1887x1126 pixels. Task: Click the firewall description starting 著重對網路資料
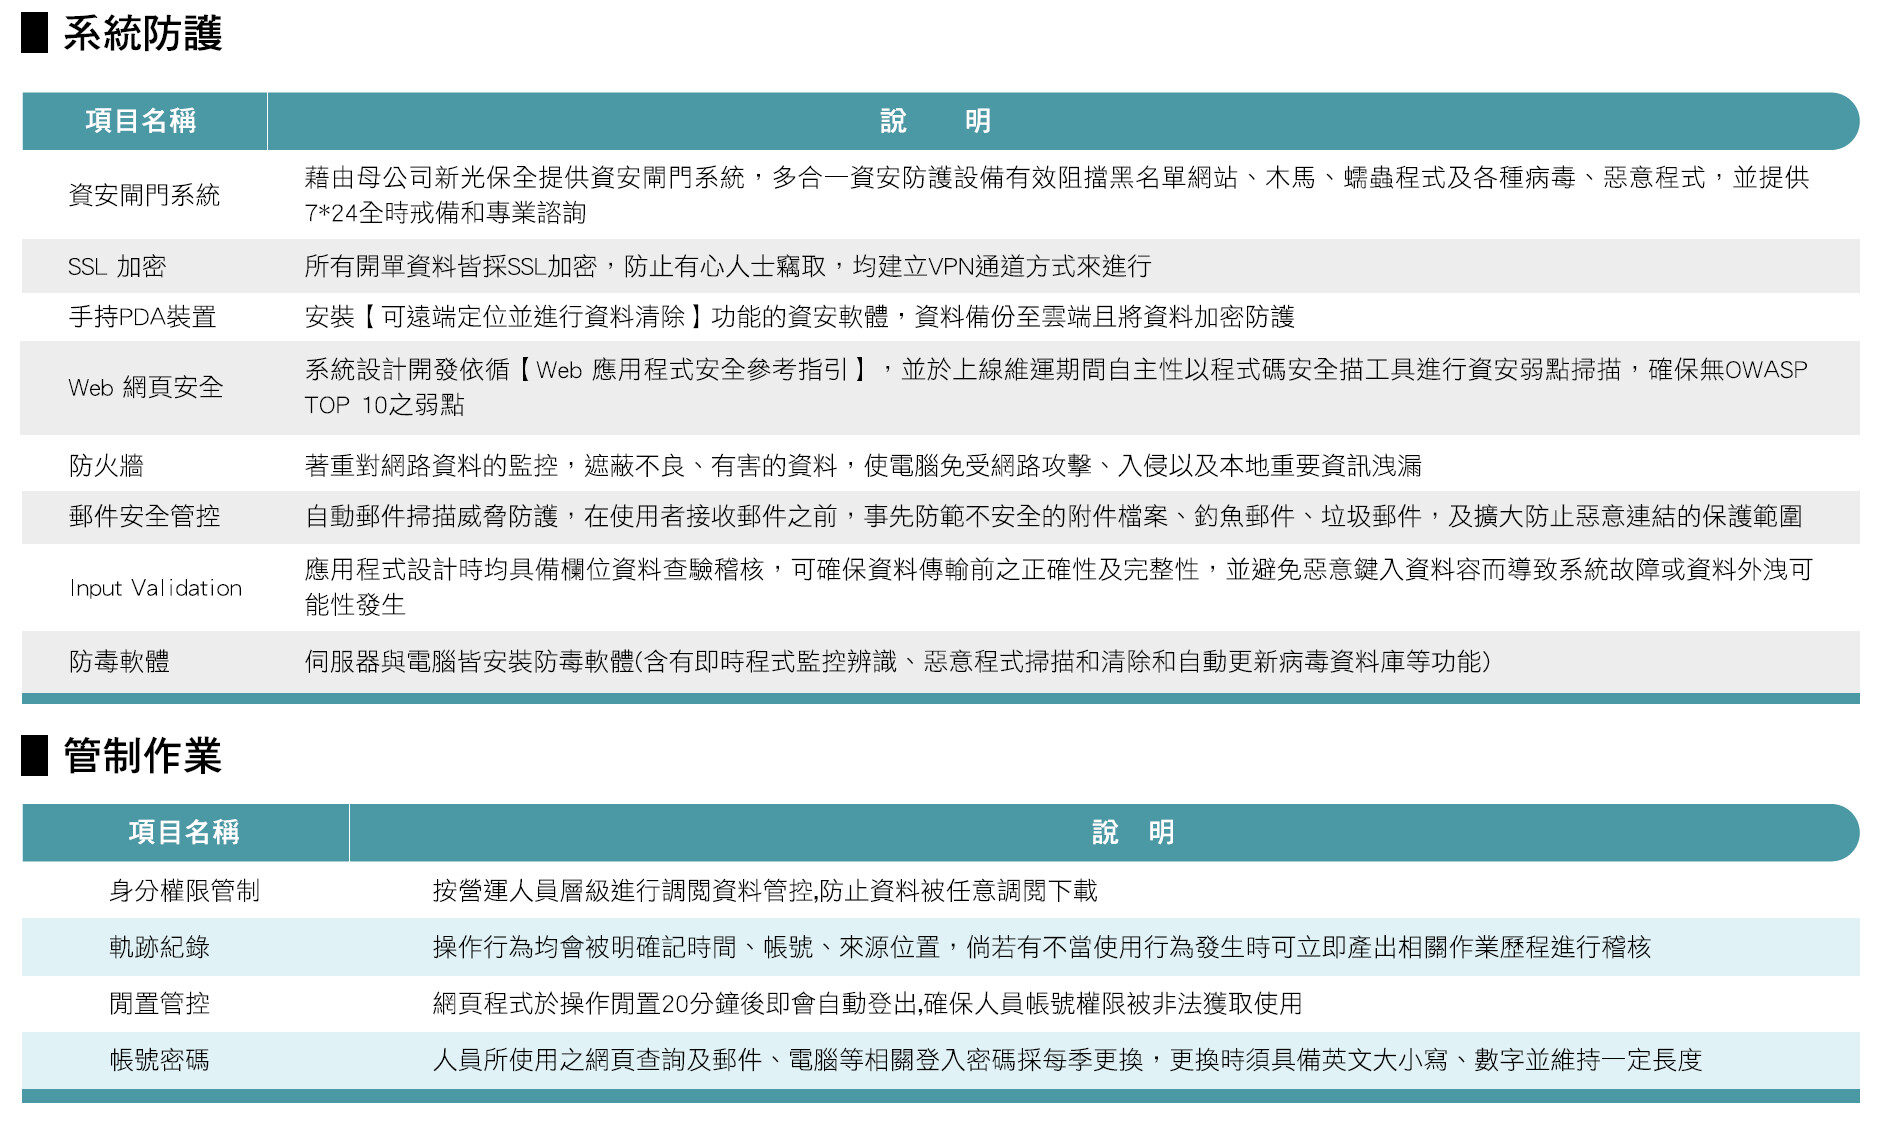point(863,465)
